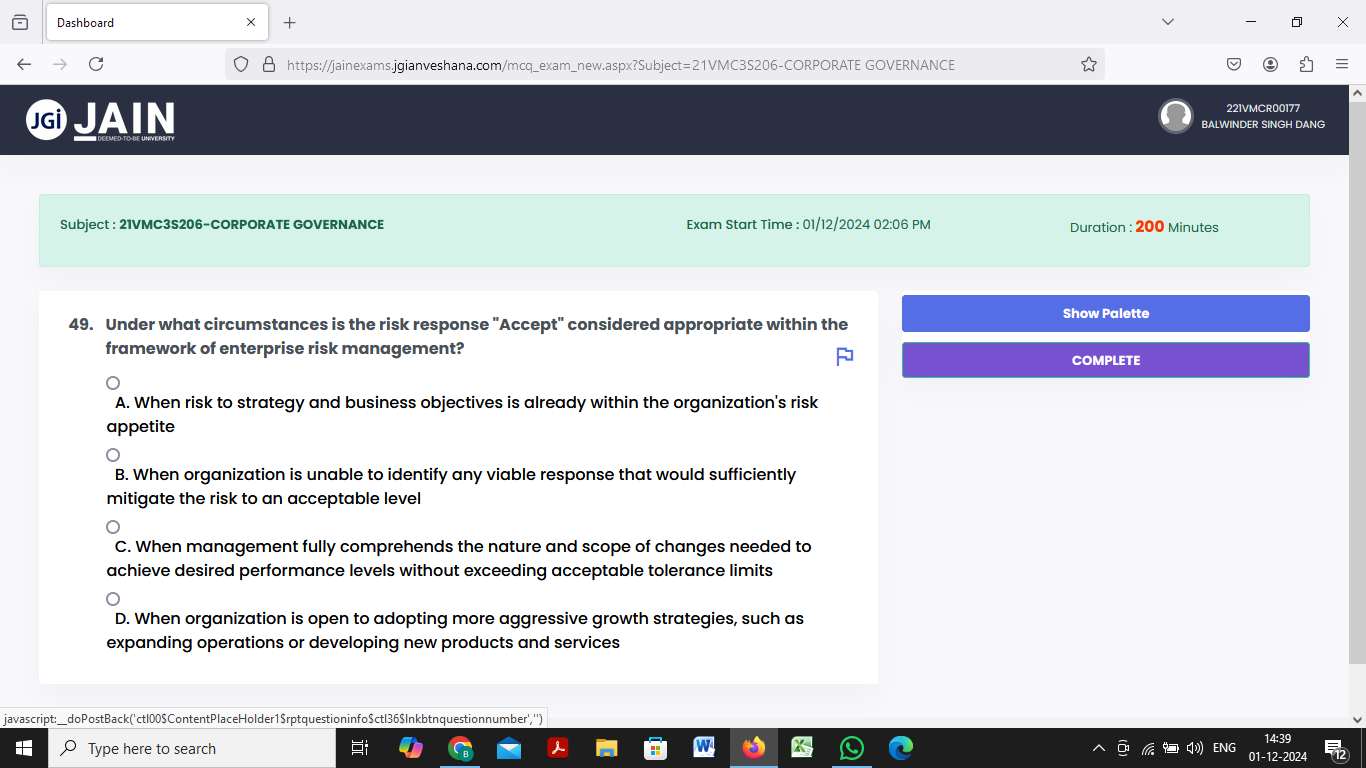This screenshot has width=1366, height=768.
Task: Click the Show Palette button
Action: point(1105,313)
